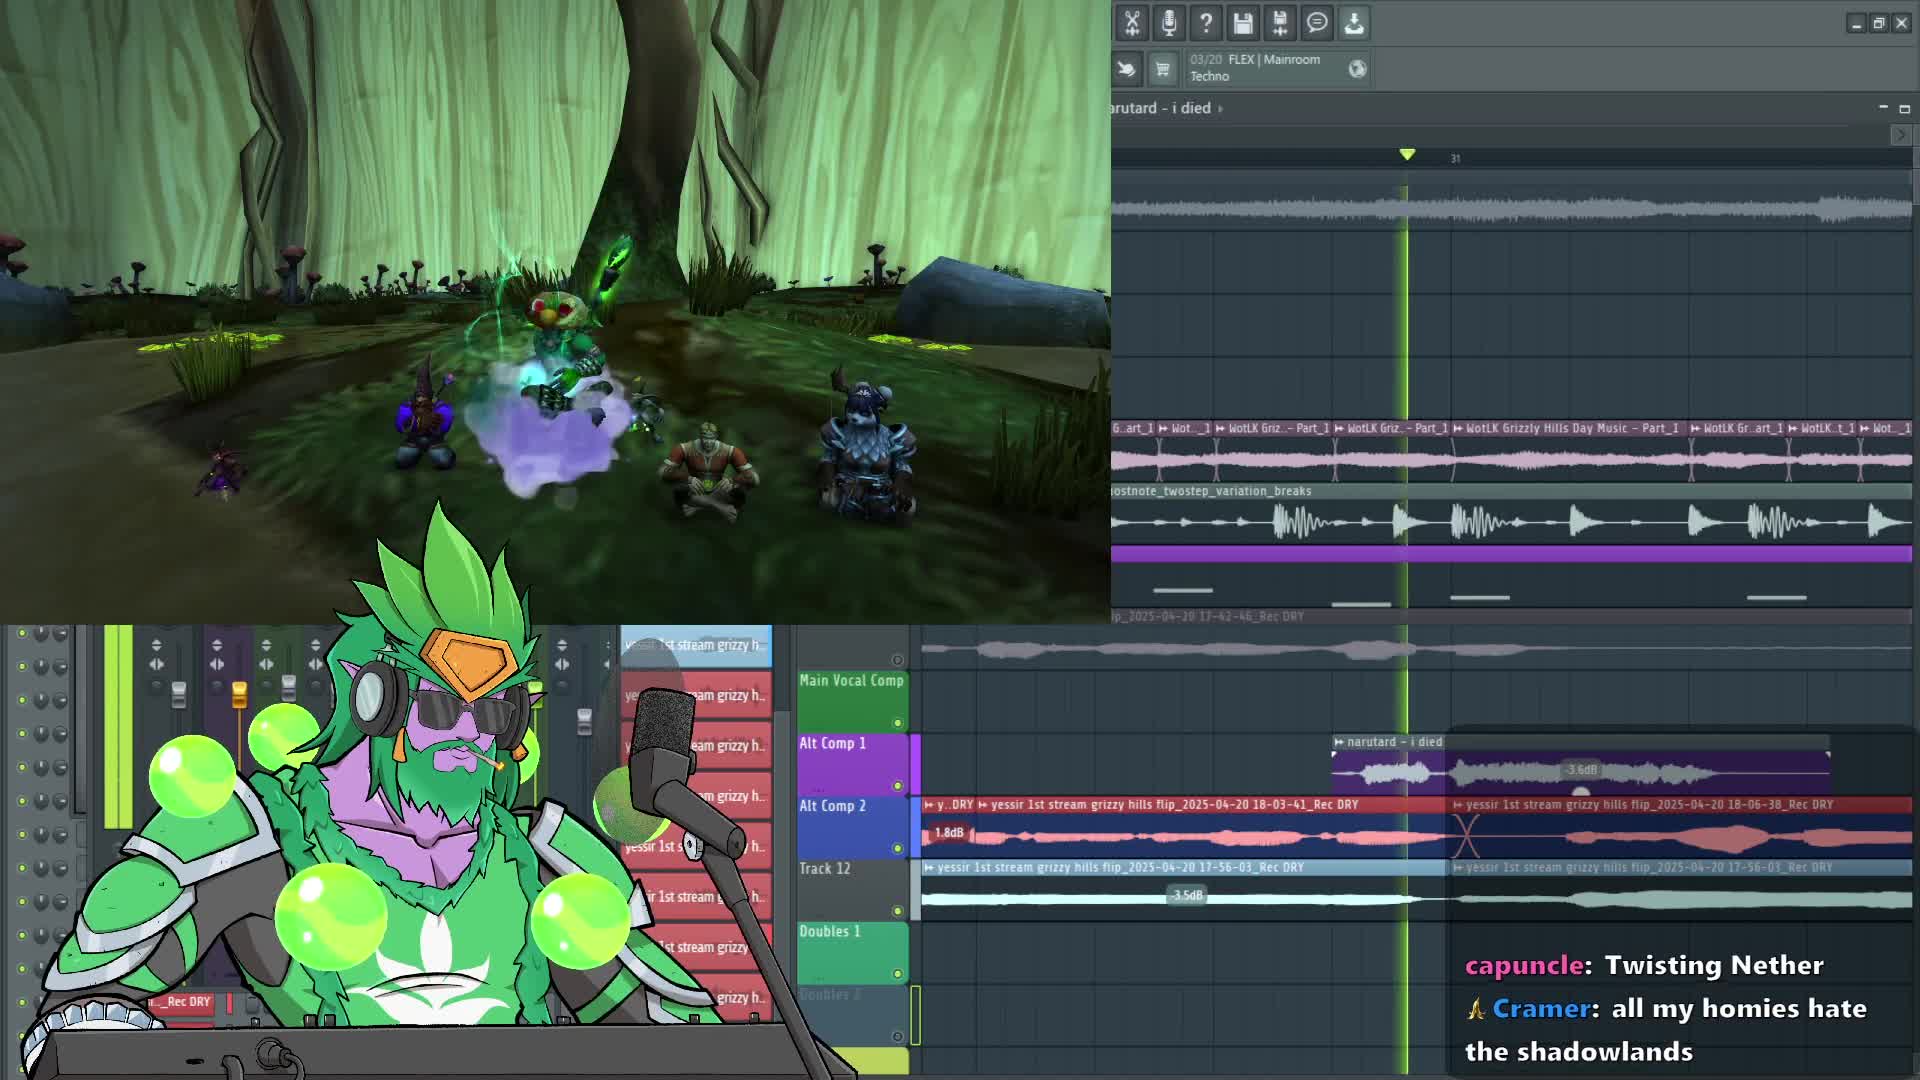Toggle mute on the Doubles 2 track
The width and height of the screenshot is (1920, 1080).
click(897, 1036)
